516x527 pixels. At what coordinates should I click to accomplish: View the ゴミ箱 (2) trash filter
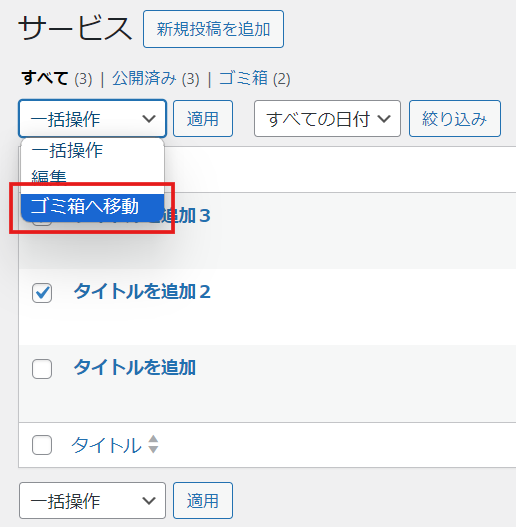pos(254,79)
